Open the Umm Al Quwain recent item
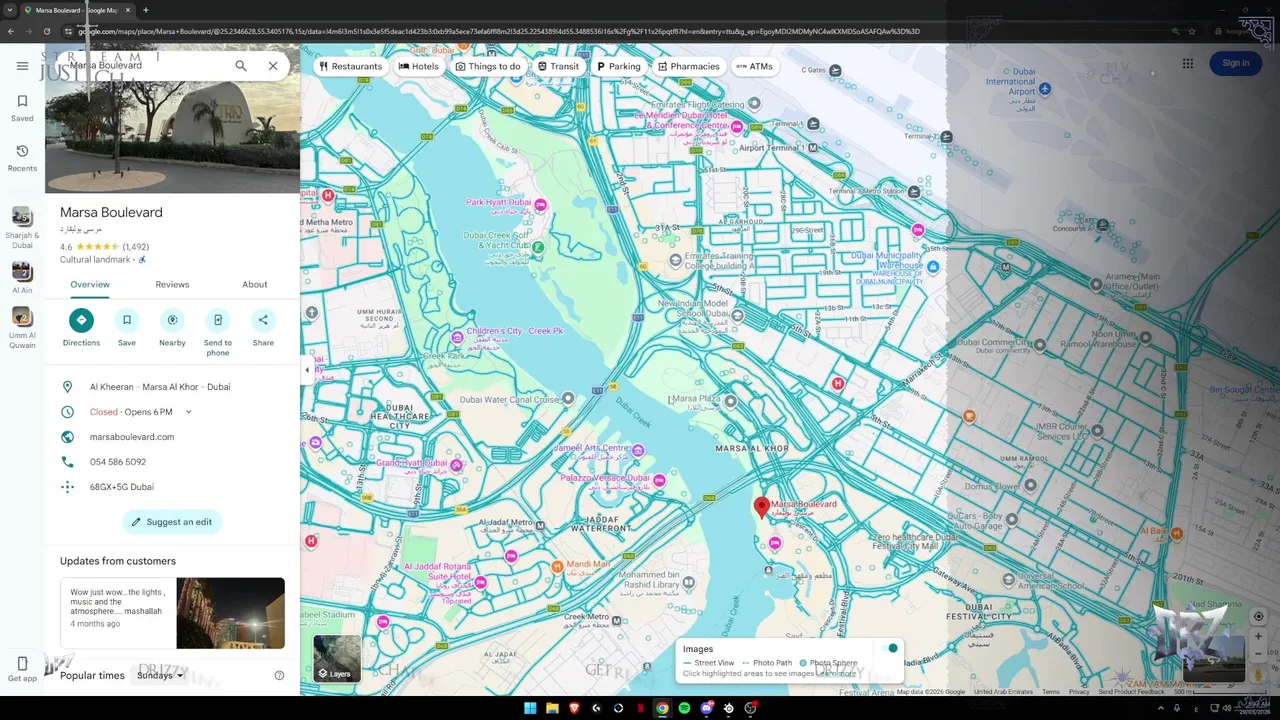This screenshot has height=720, width=1280. [x=22, y=328]
